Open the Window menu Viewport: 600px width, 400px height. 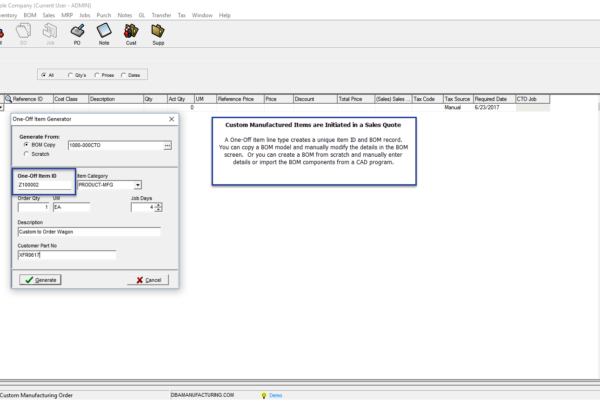202,15
